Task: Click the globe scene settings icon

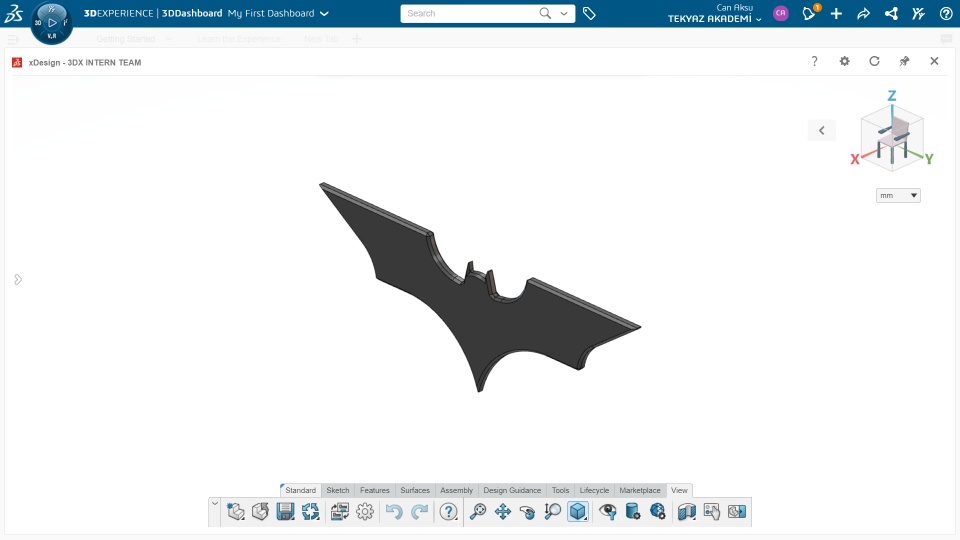Action: [658, 511]
